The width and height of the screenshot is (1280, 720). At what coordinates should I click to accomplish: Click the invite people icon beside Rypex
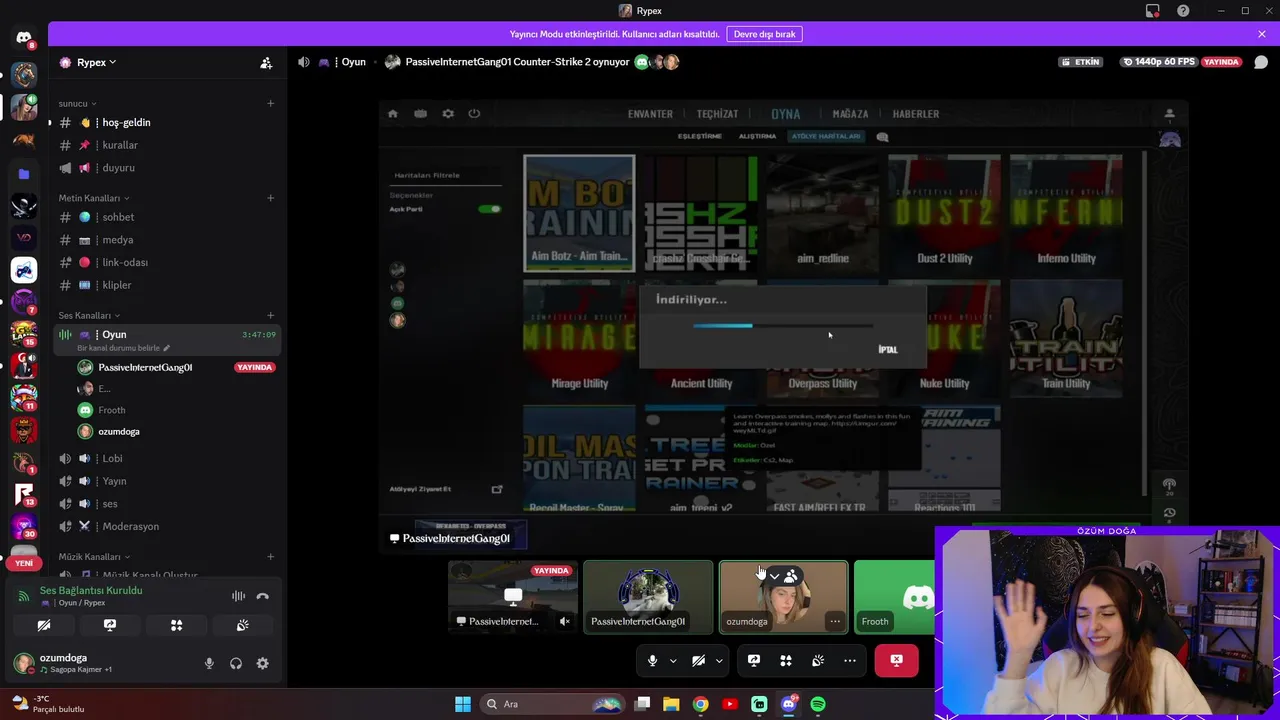(x=266, y=62)
